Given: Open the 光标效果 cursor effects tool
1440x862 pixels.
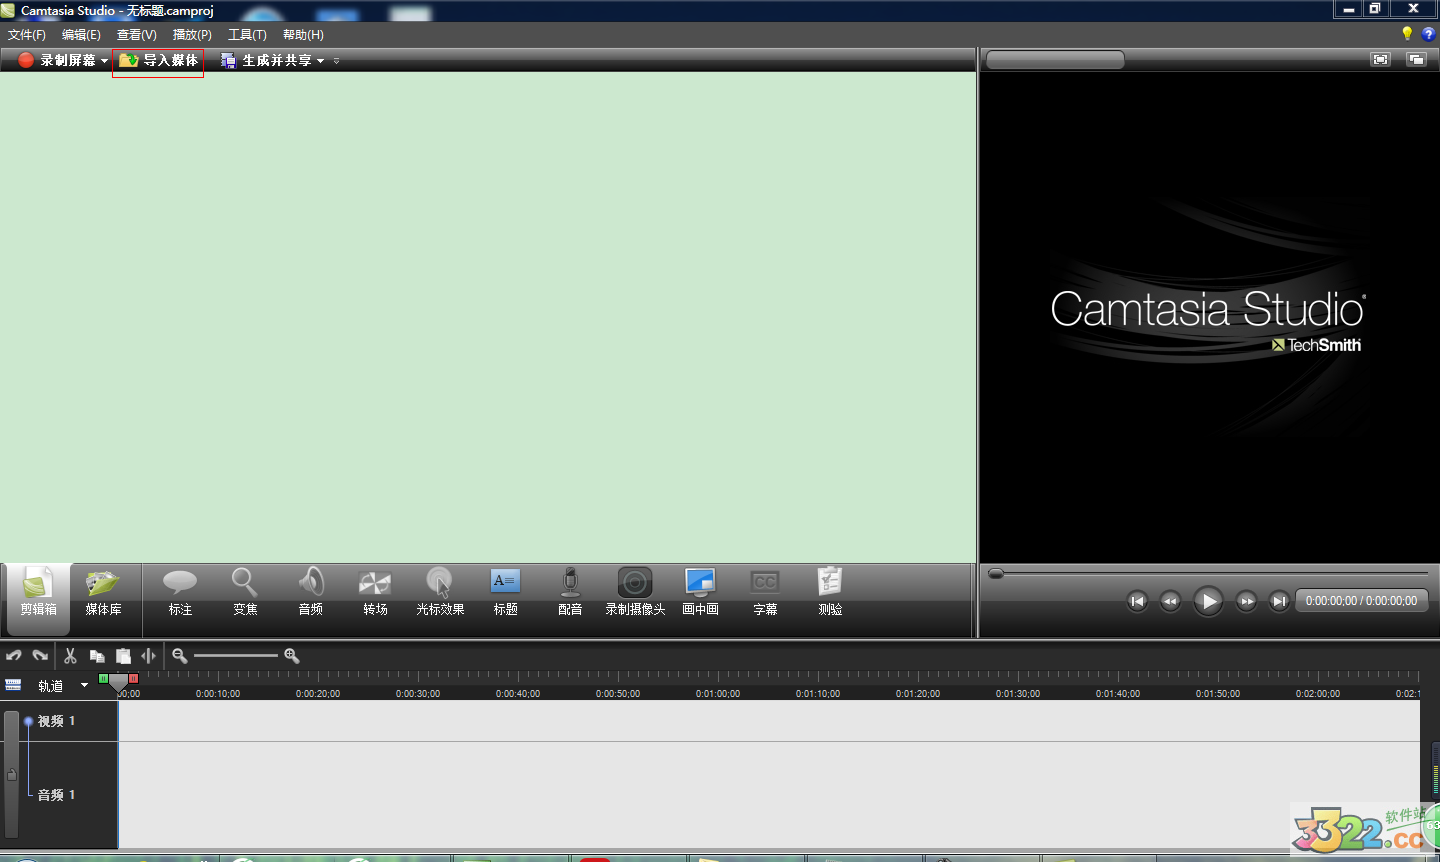Looking at the screenshot, I should [x=440, y=593].
